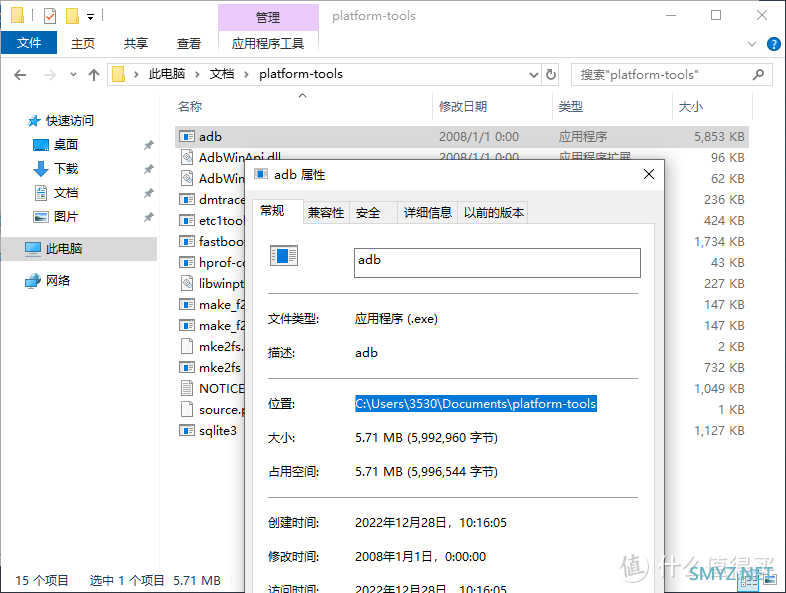Image resolution: width=786 pixels, height=593 pixels.
Task: Open 下载 in the navigation pane
Action: [66, 169]
